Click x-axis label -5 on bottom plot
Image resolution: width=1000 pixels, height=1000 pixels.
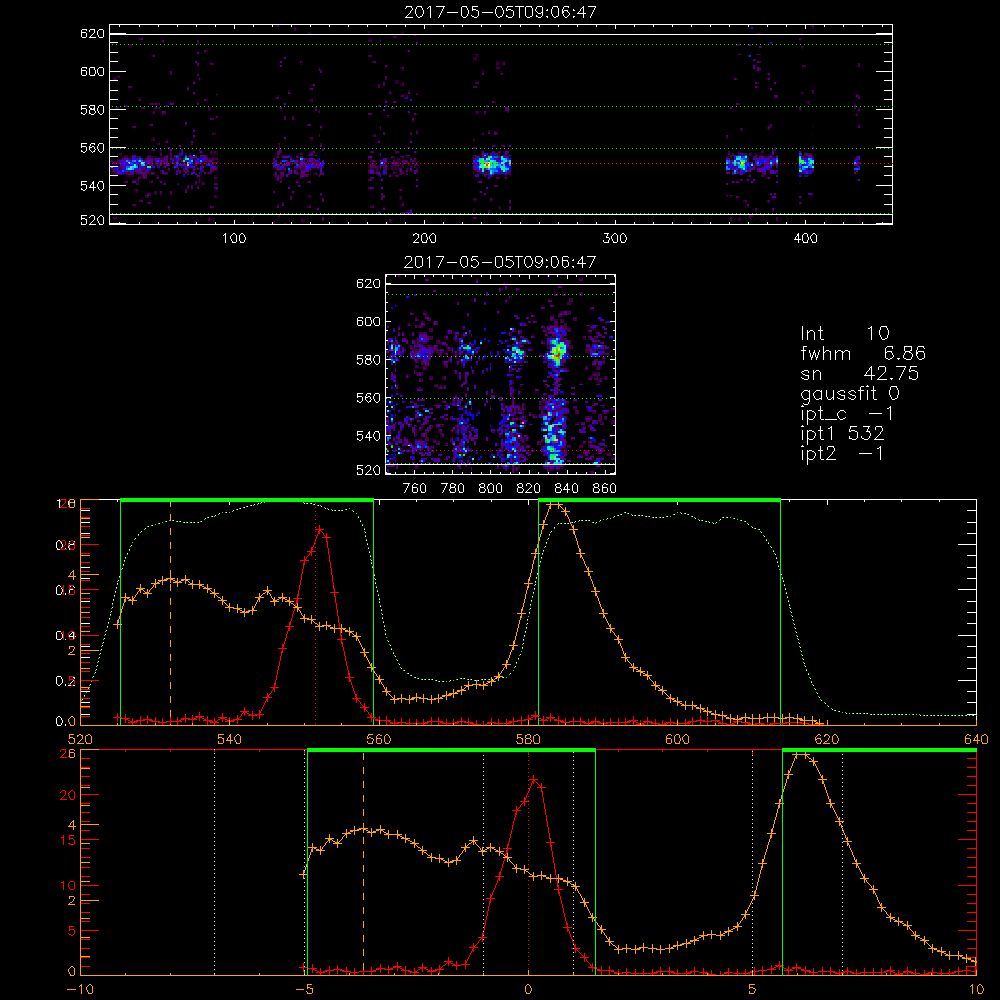(x=305, y=990)
